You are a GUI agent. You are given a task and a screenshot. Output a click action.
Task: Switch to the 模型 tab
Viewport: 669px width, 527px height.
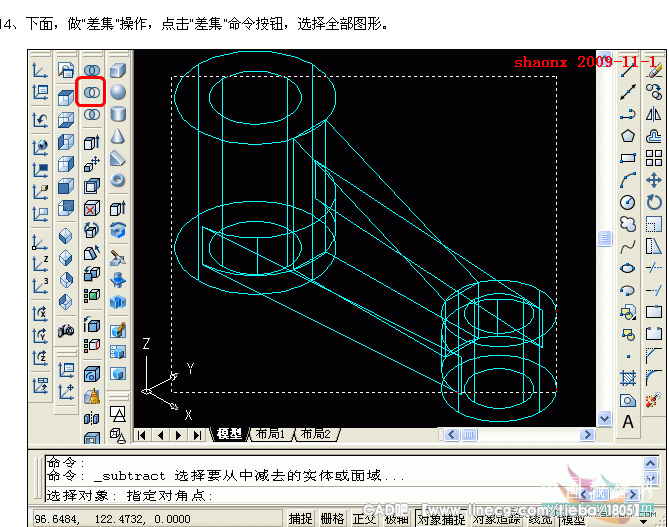(x=229, y=434)
